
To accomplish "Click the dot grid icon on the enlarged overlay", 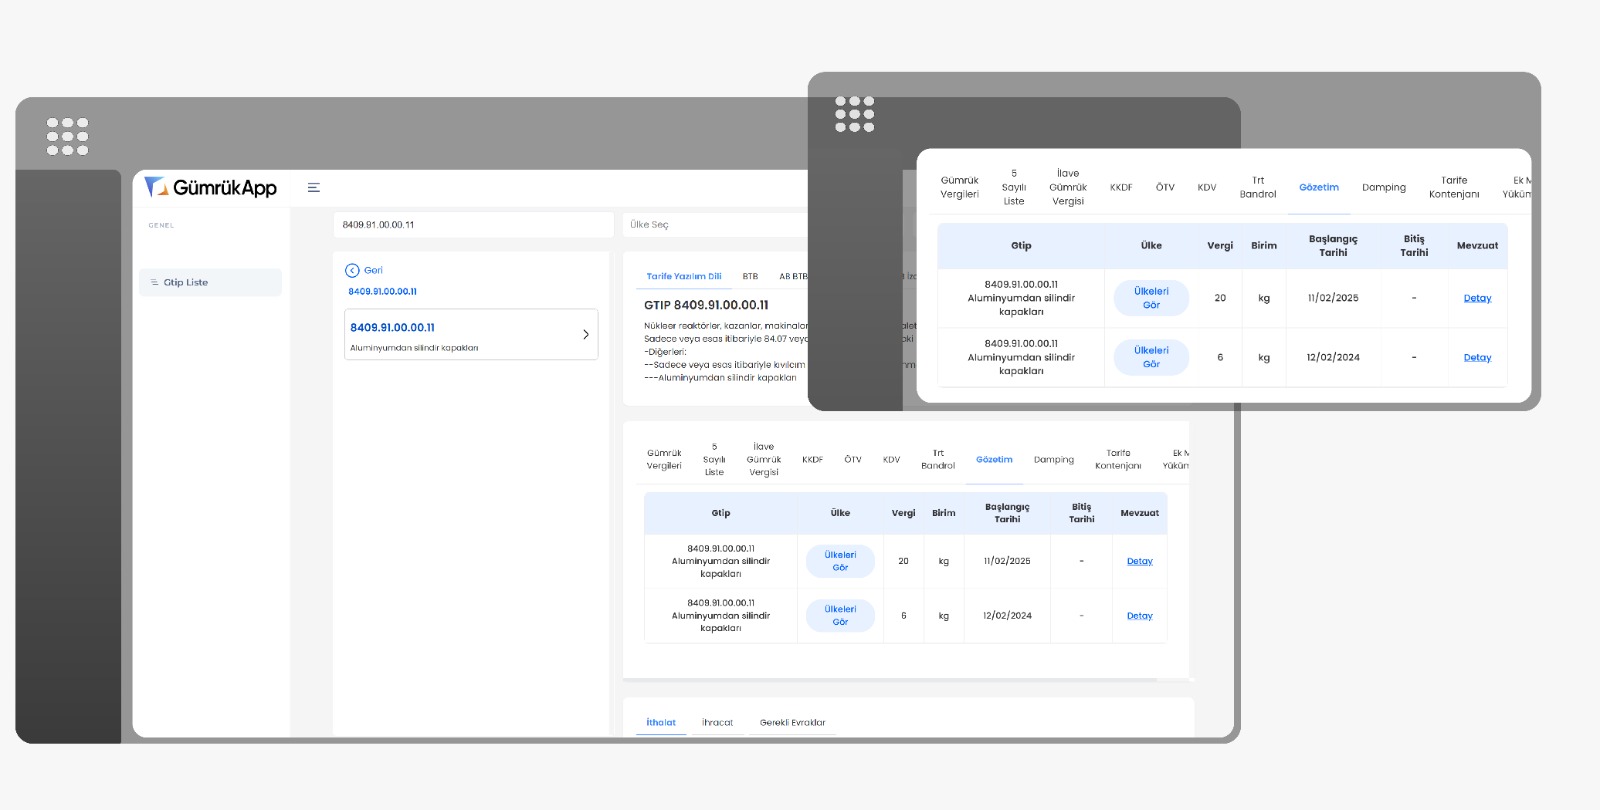I will tap(855, 114).
